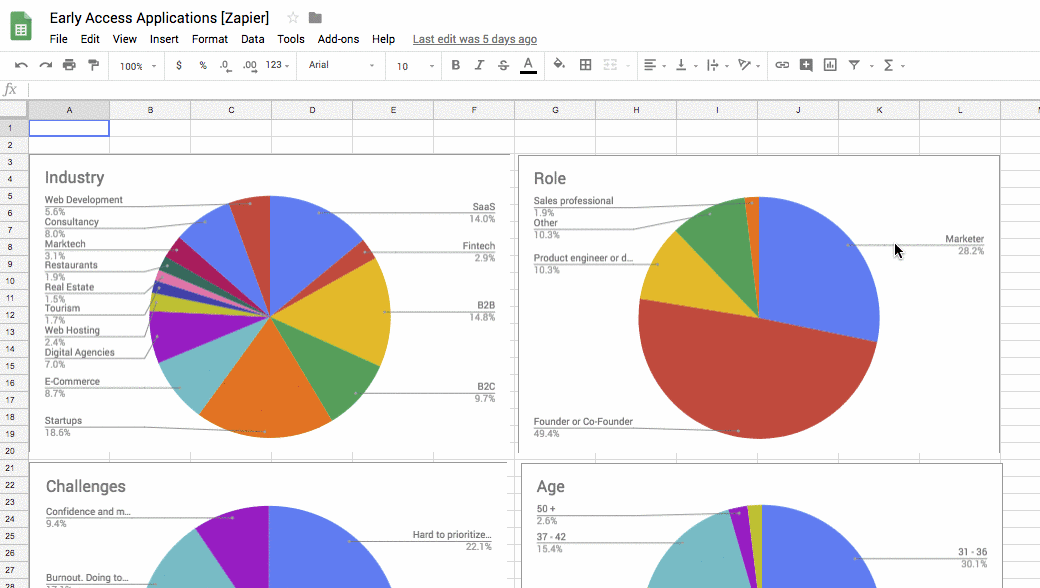Click the Undo arrow icon

(x=21, y=65)
